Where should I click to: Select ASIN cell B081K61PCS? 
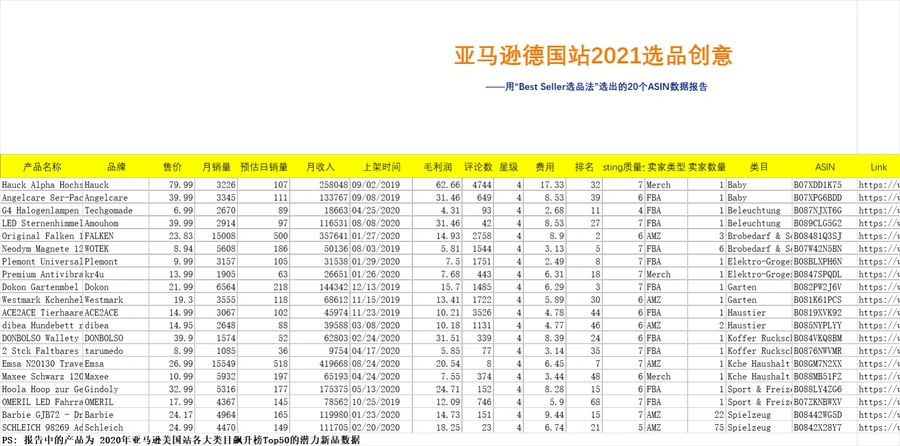tap(825, 300)
